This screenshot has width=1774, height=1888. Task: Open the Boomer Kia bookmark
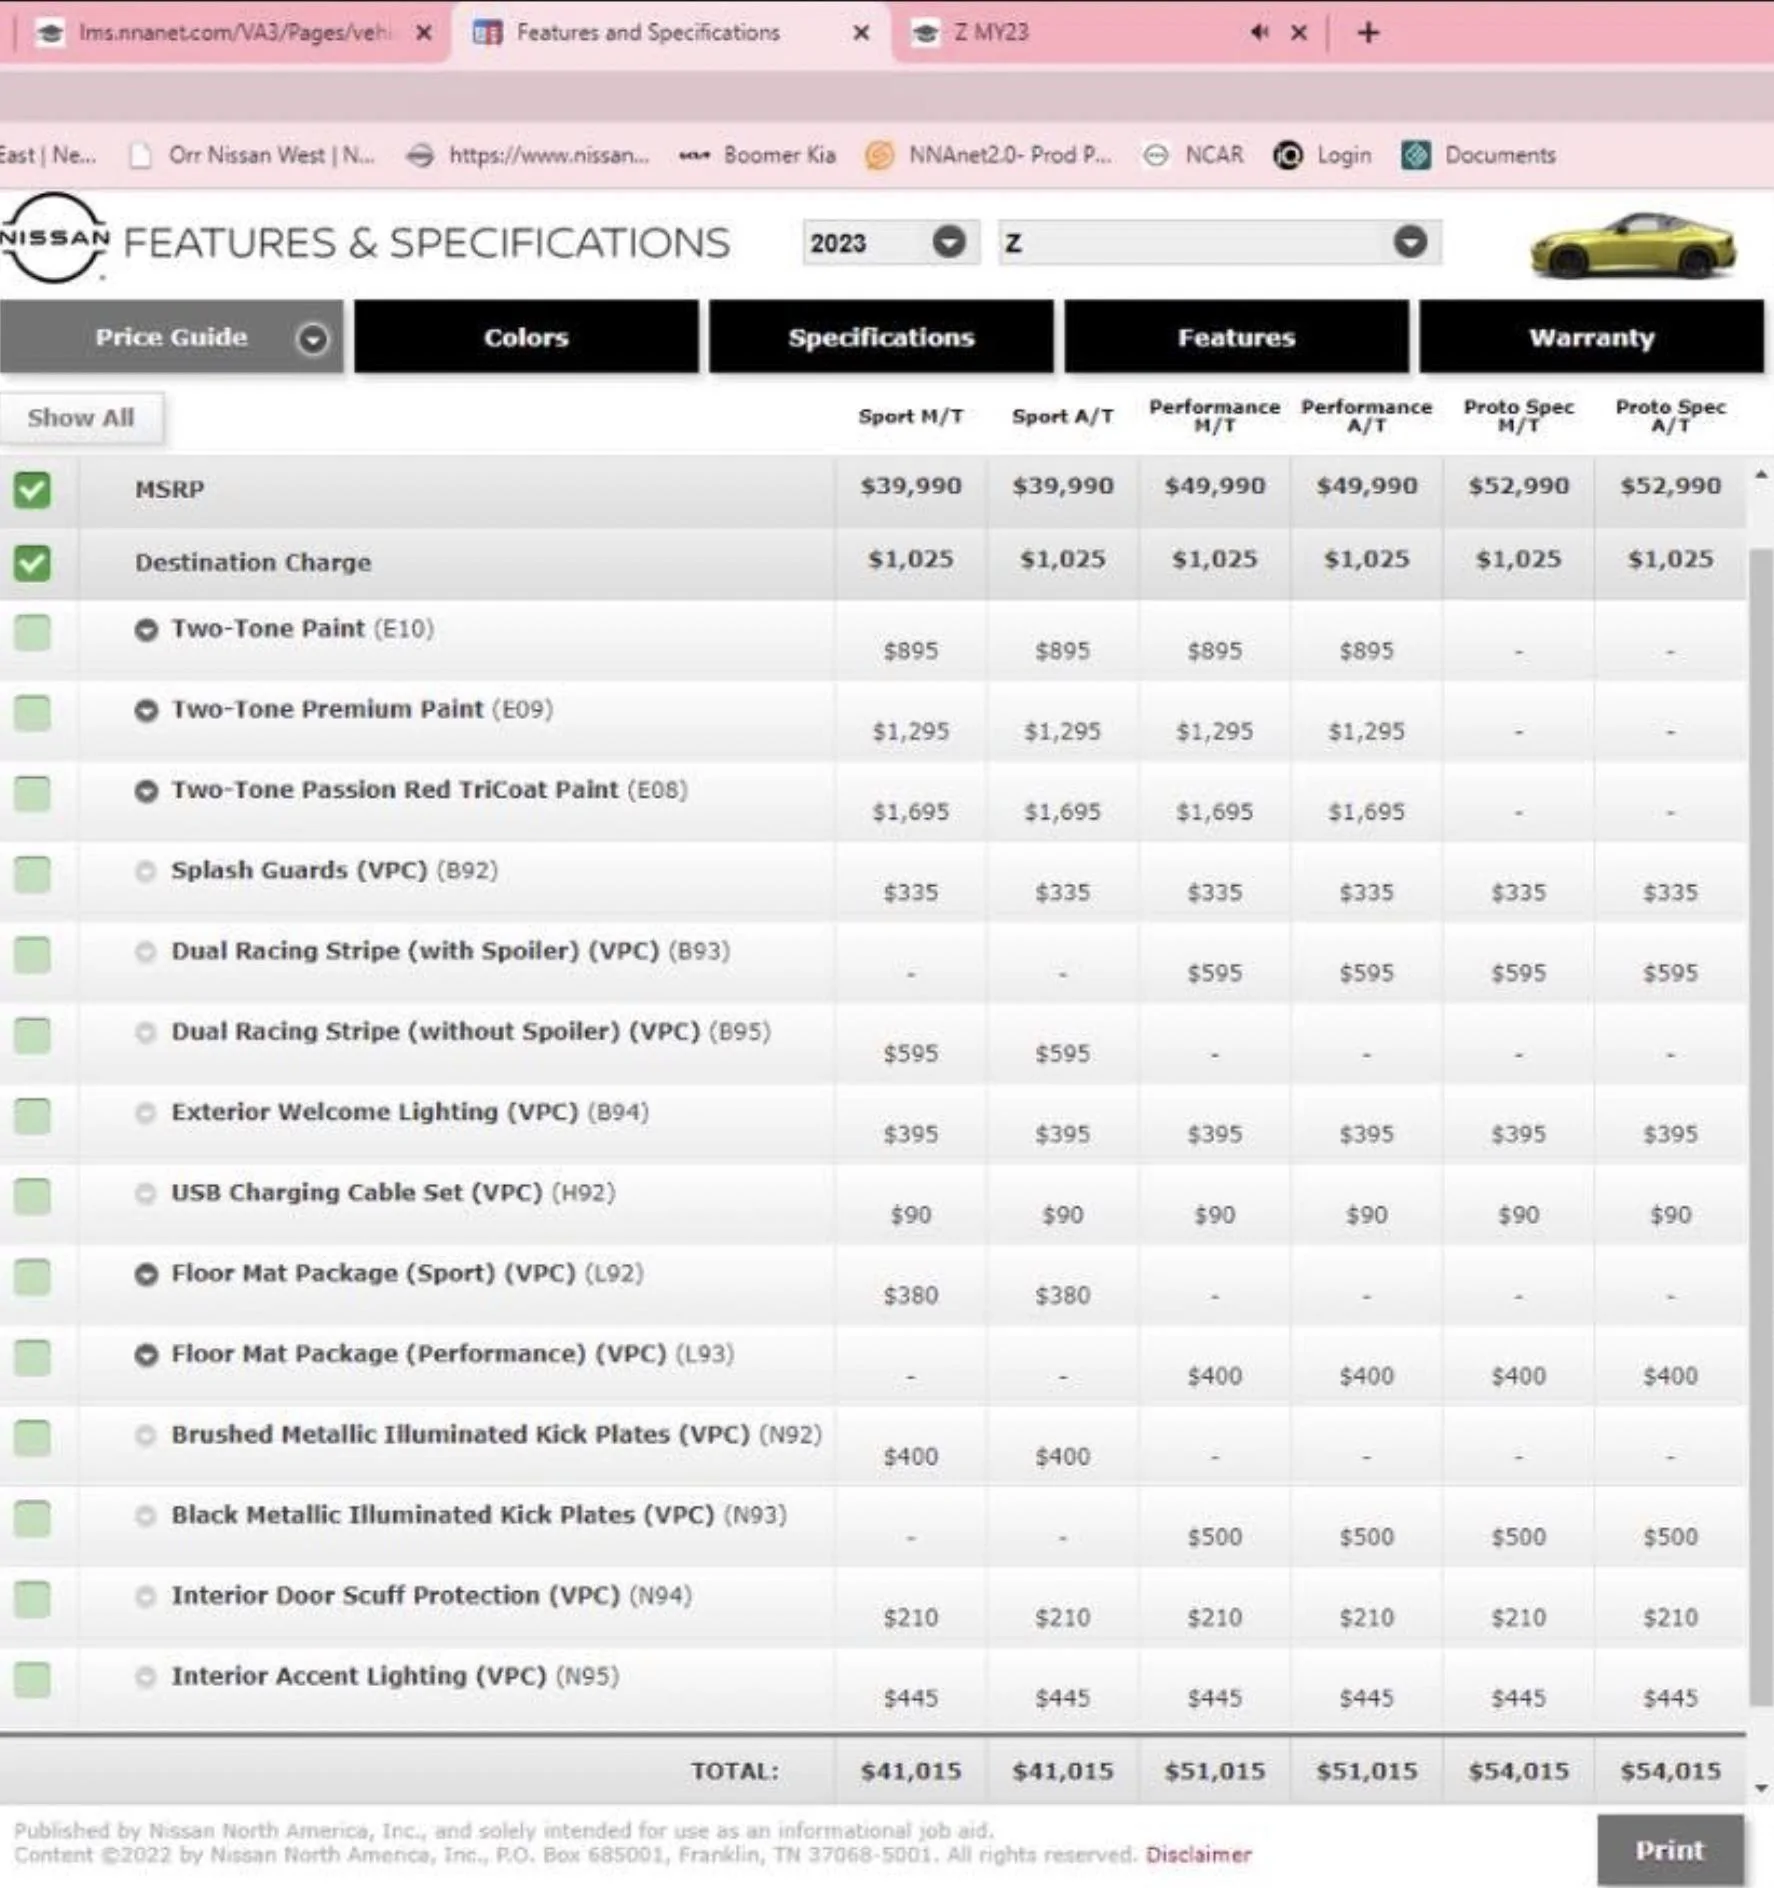[757, 155]
